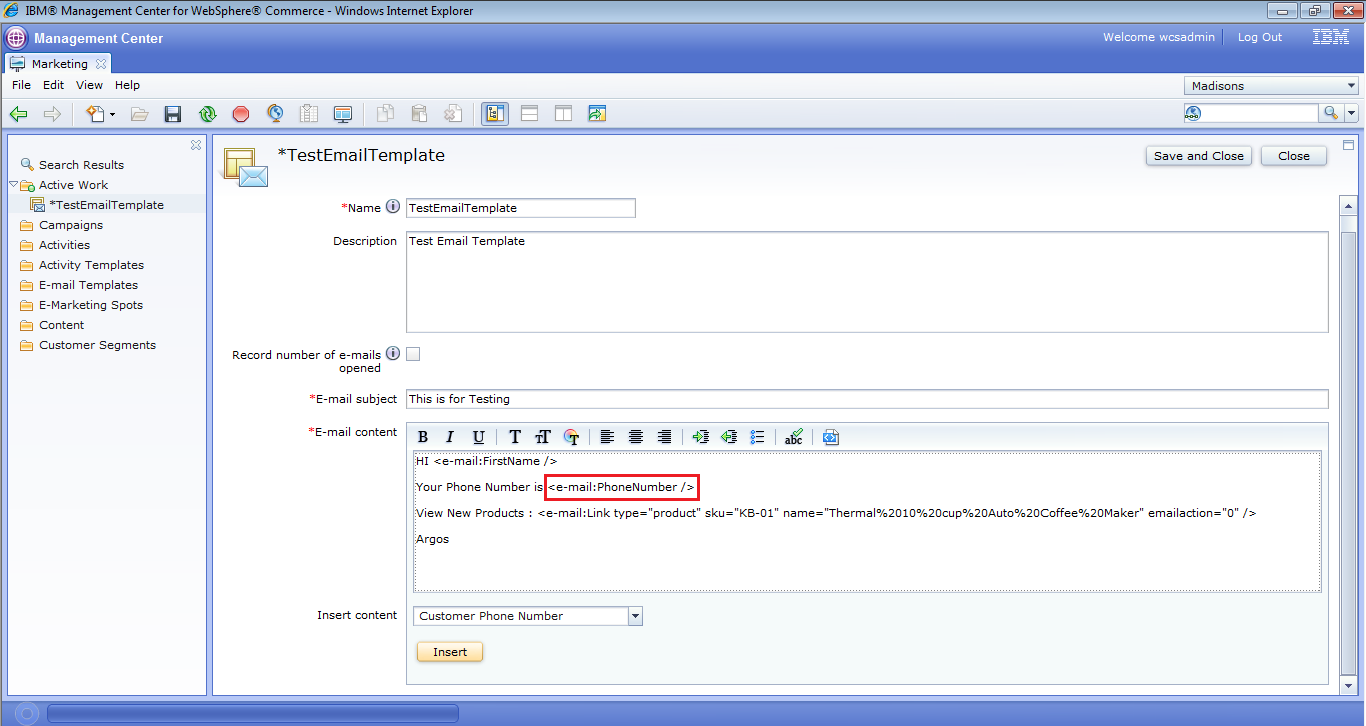Image resolution: width=1366 pixels, height=726 pixels.
Task: Click the Copy toolbar icon
Action: tap(385, 114)
